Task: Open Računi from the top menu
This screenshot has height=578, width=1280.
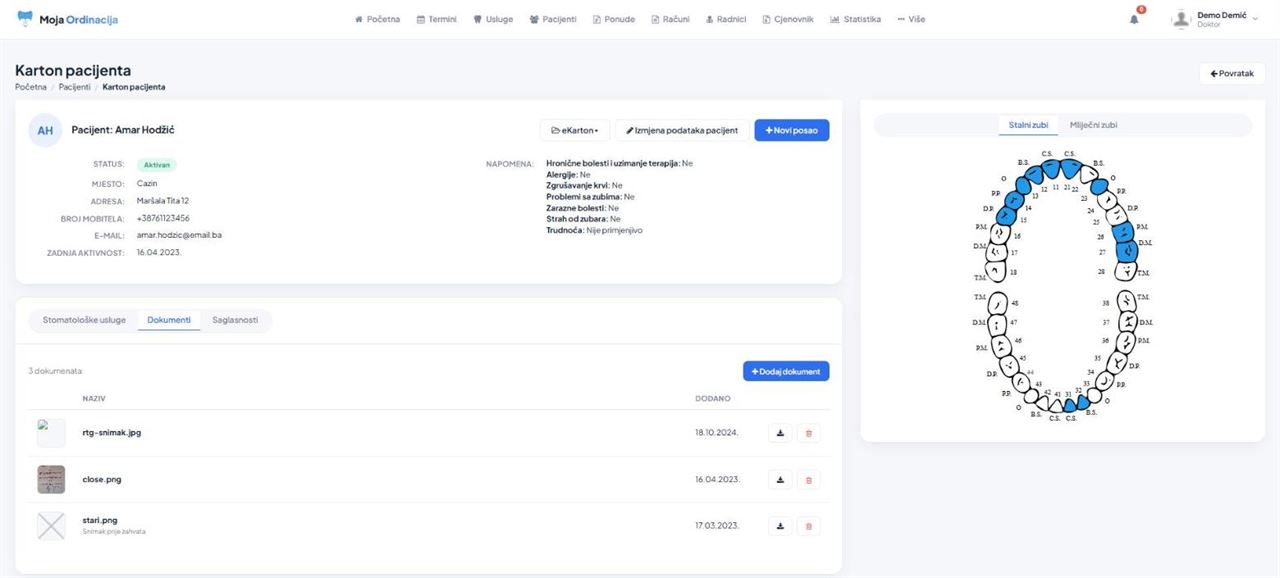Action: point(670,19)
